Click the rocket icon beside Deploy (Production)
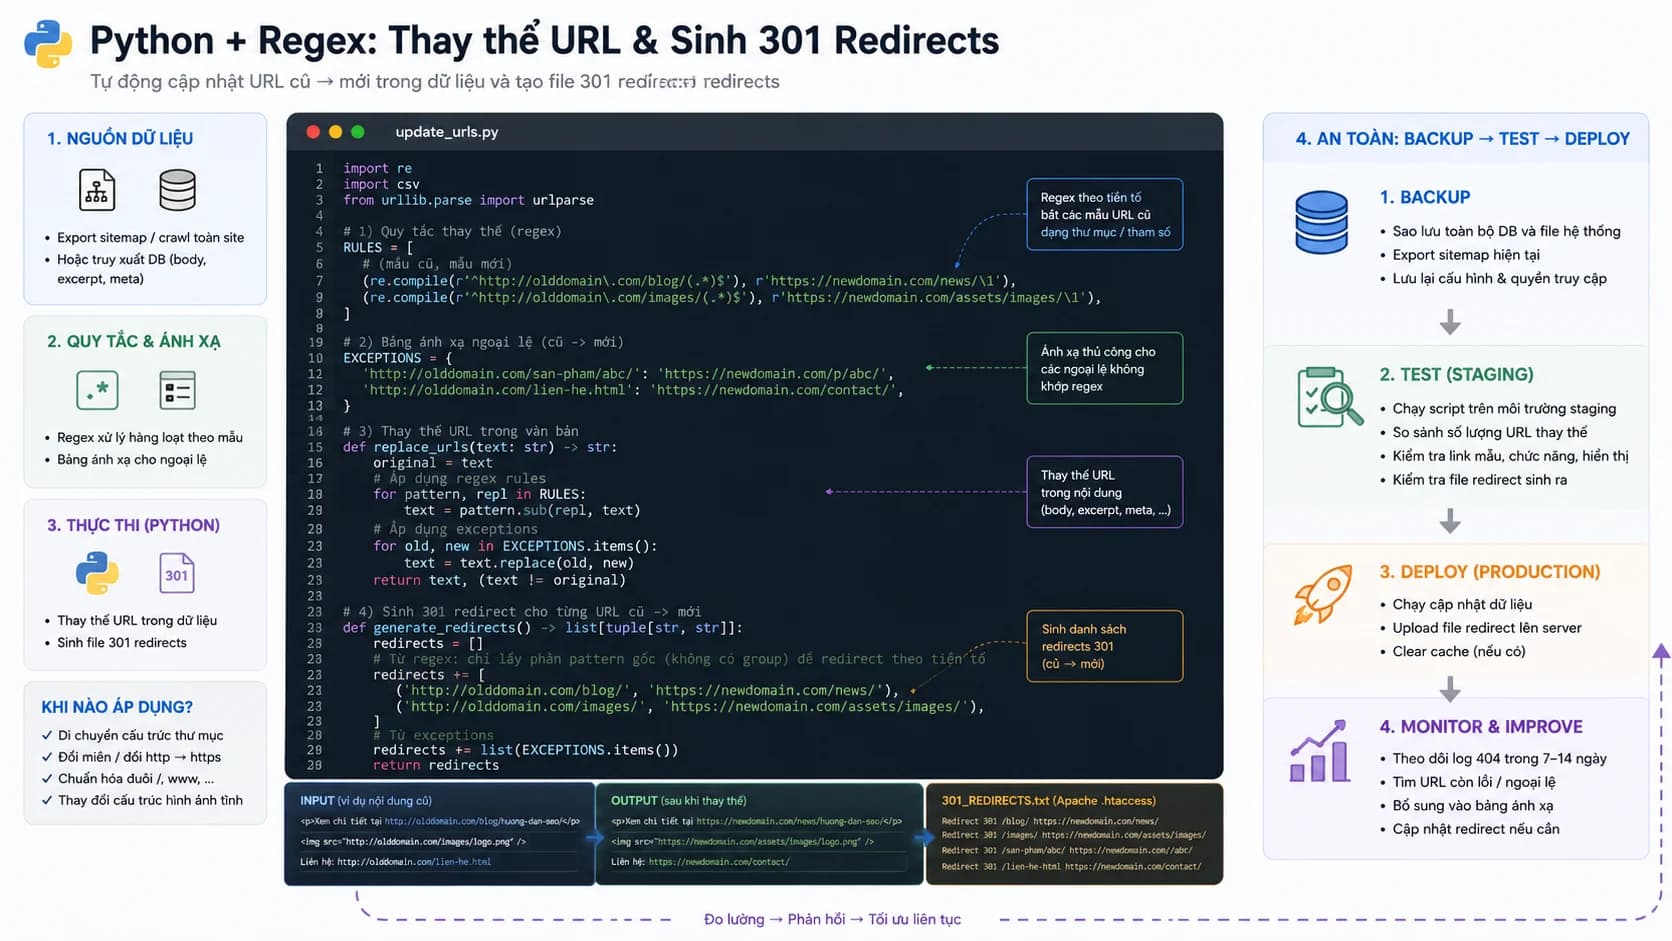Viewport: 1672px width, 941px height. tap(1322, 595)
